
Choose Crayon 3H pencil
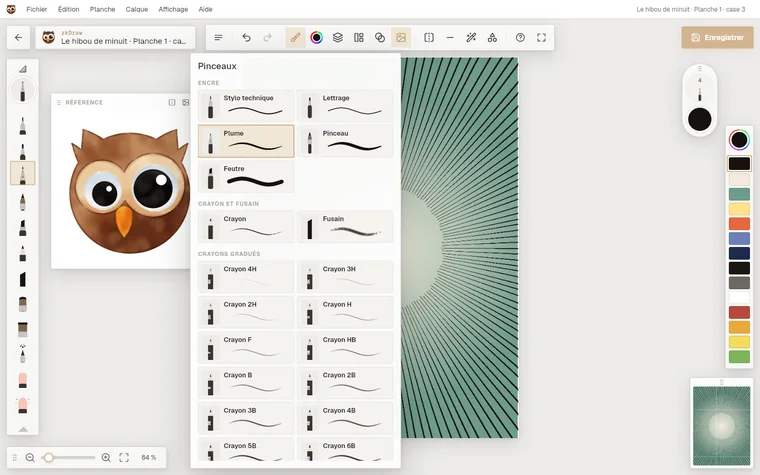(x=345, y=277)
